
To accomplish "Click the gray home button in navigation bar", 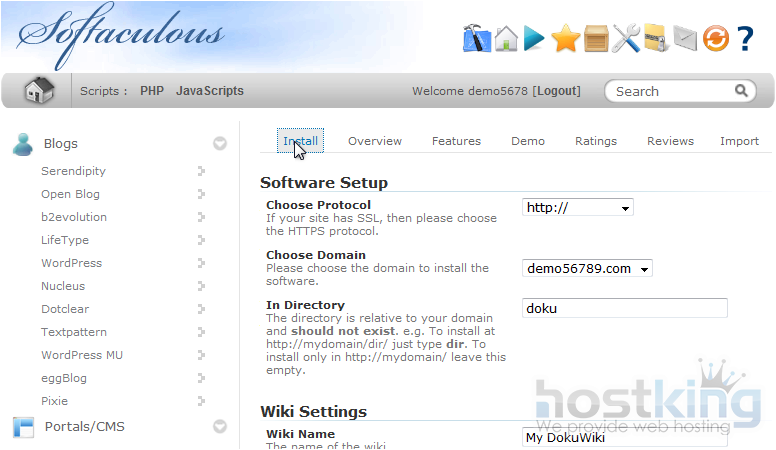I will [x=39, y=91].
